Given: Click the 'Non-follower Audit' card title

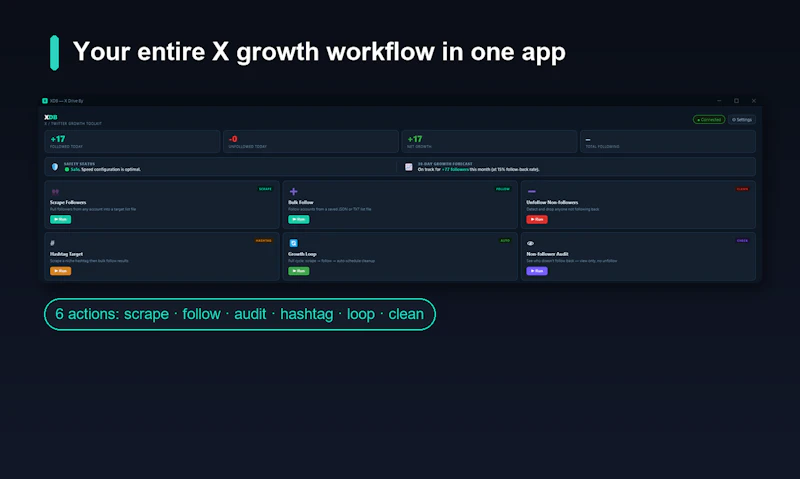Looking at the screenshot, I should point(547,254).
